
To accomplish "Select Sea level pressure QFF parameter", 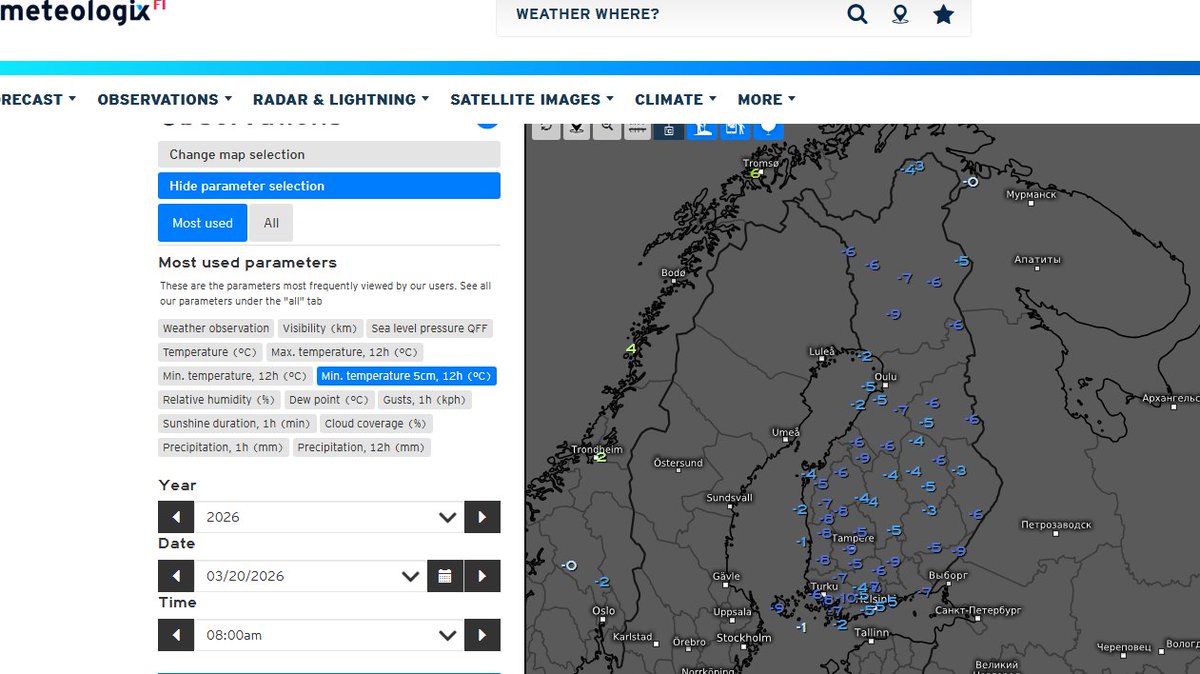I will pyautogui.click(x=430, y=328).
